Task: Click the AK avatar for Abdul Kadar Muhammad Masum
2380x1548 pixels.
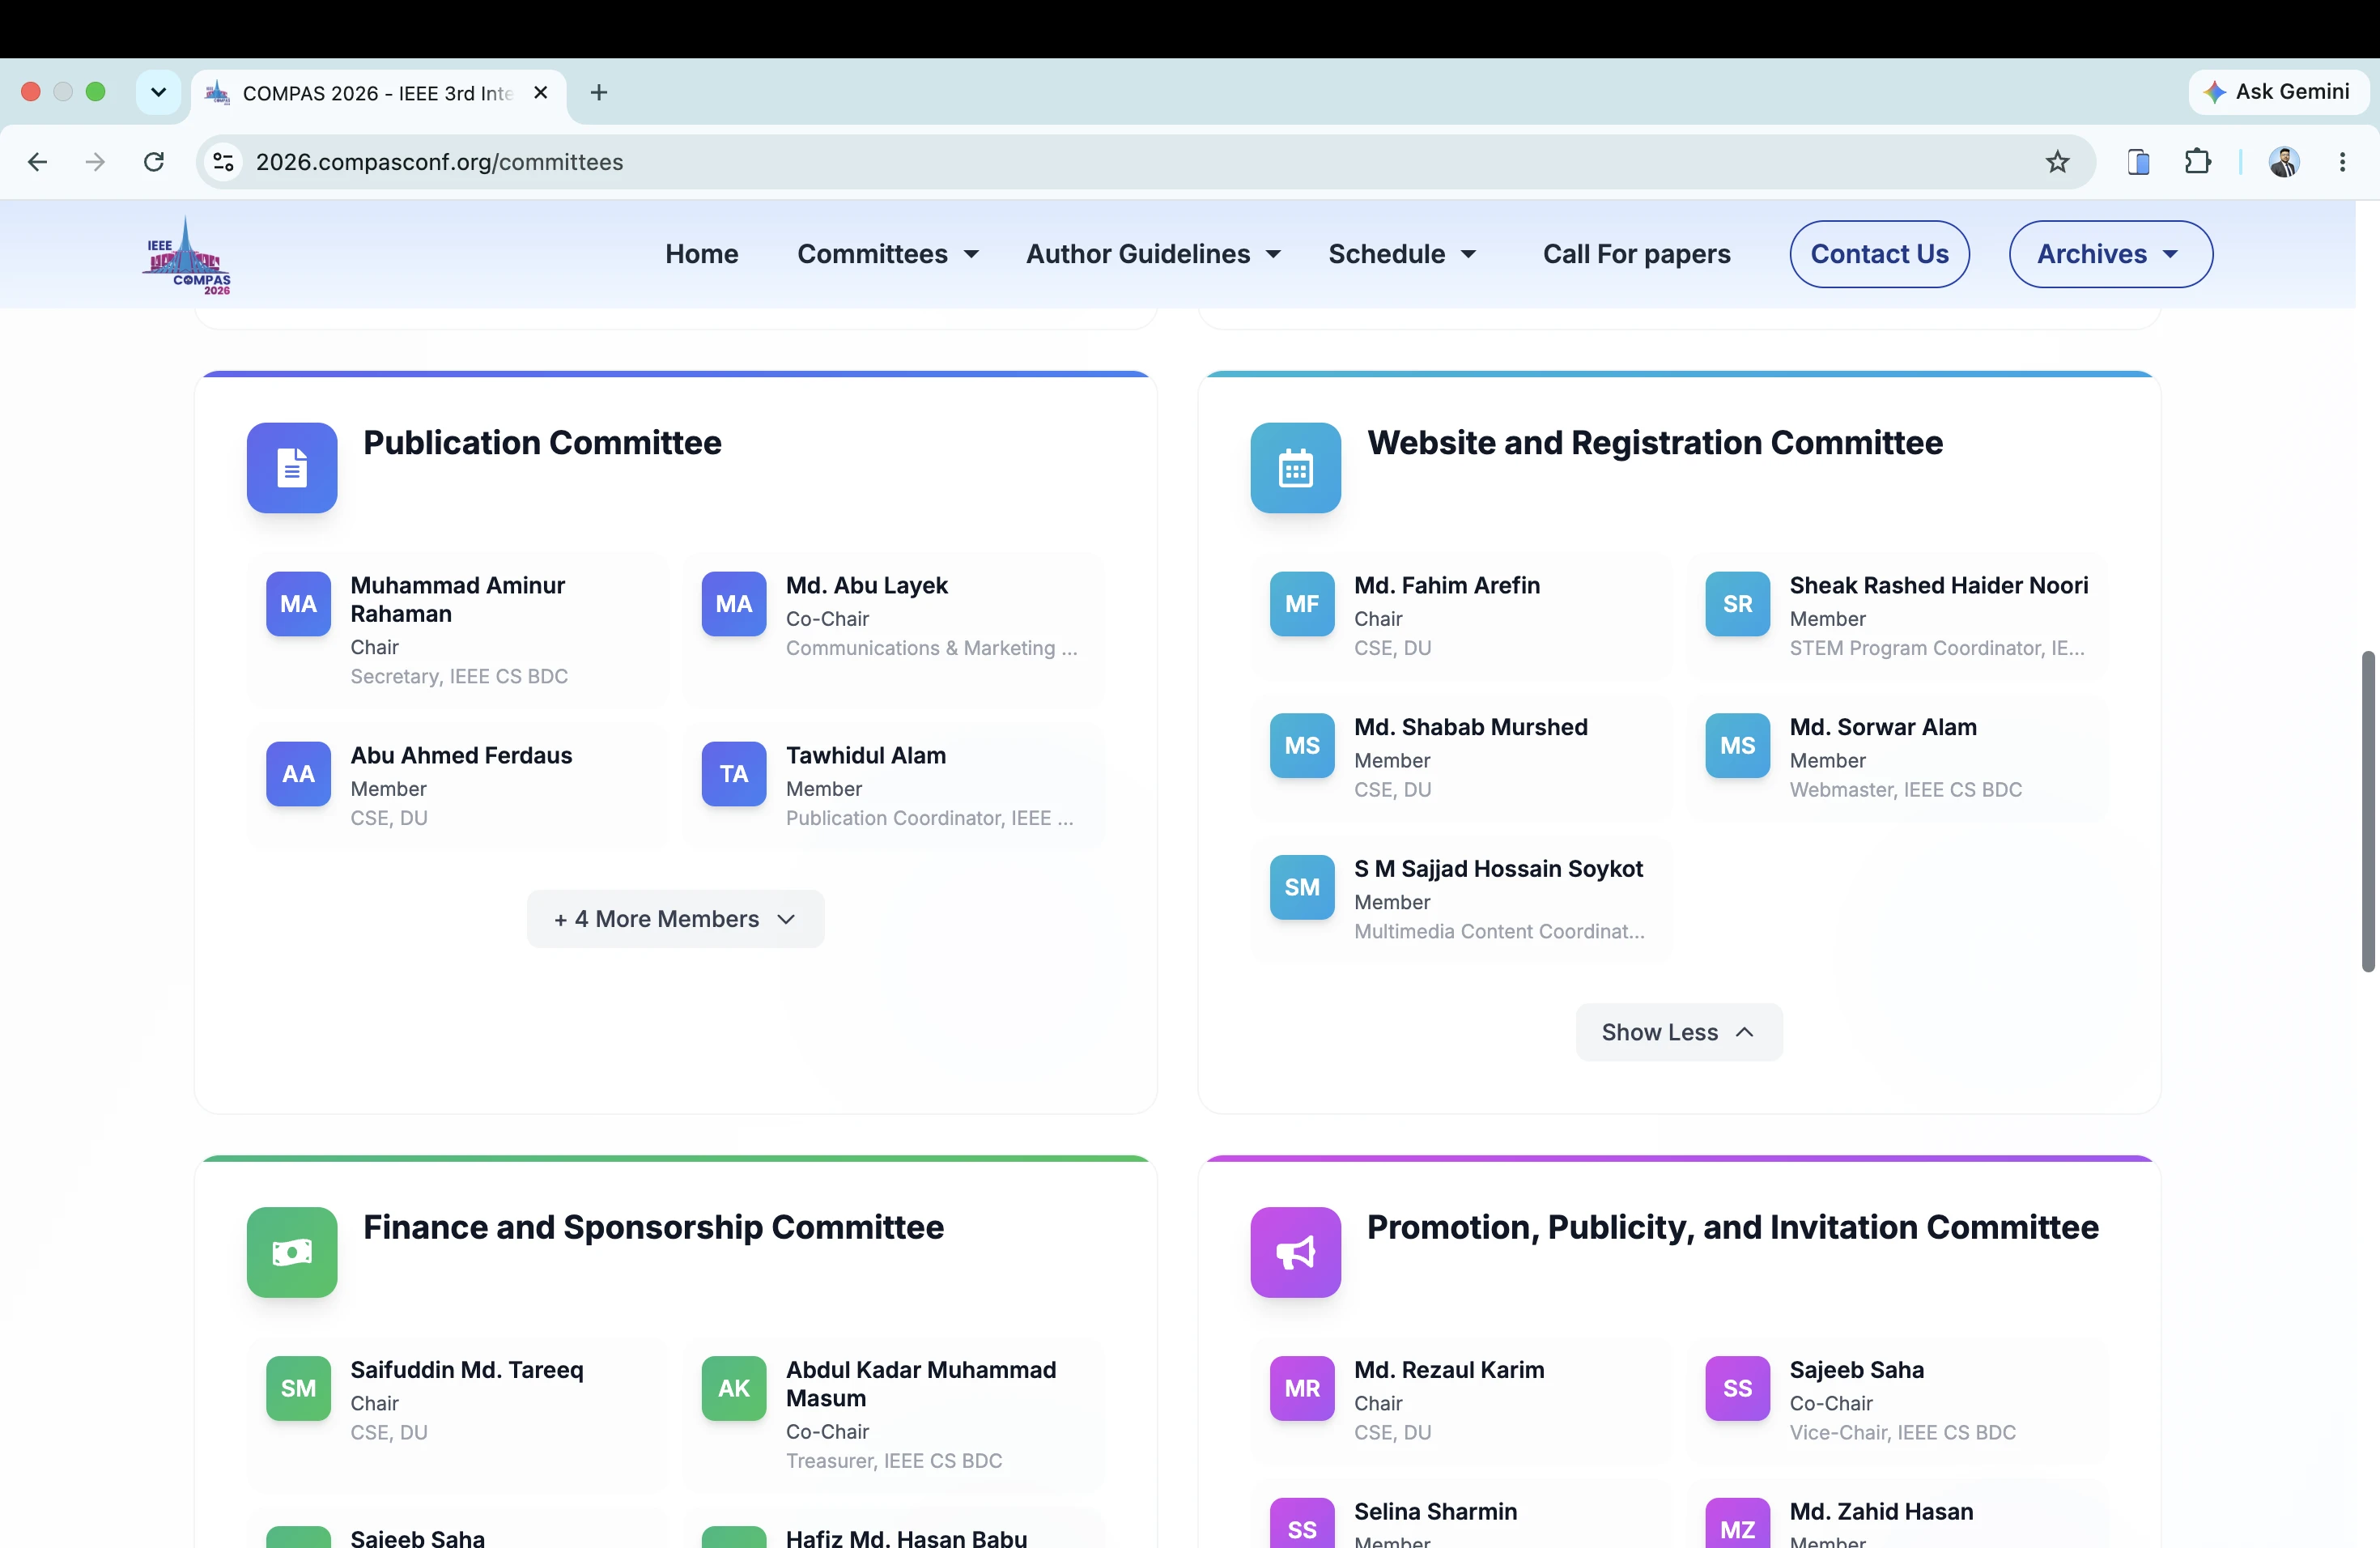Action: [x=734, y=1388]
